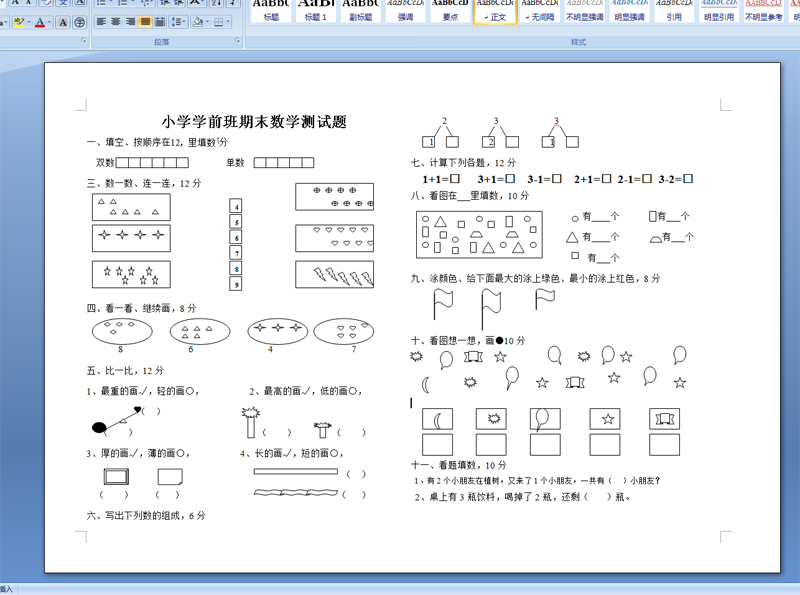Center the paragraph text
800x595 pixels.
point(116,21)
